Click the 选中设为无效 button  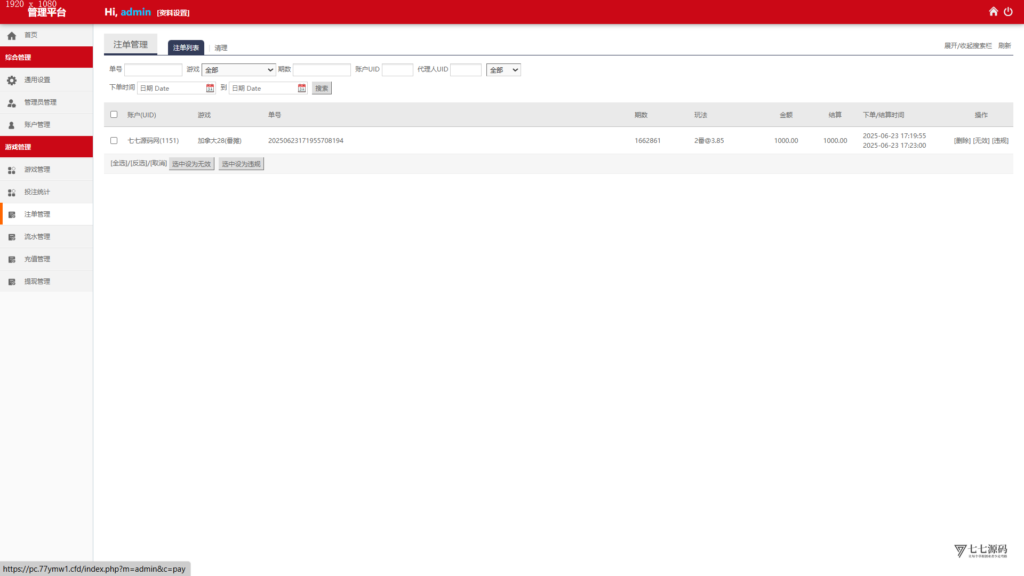coord(191,164)
